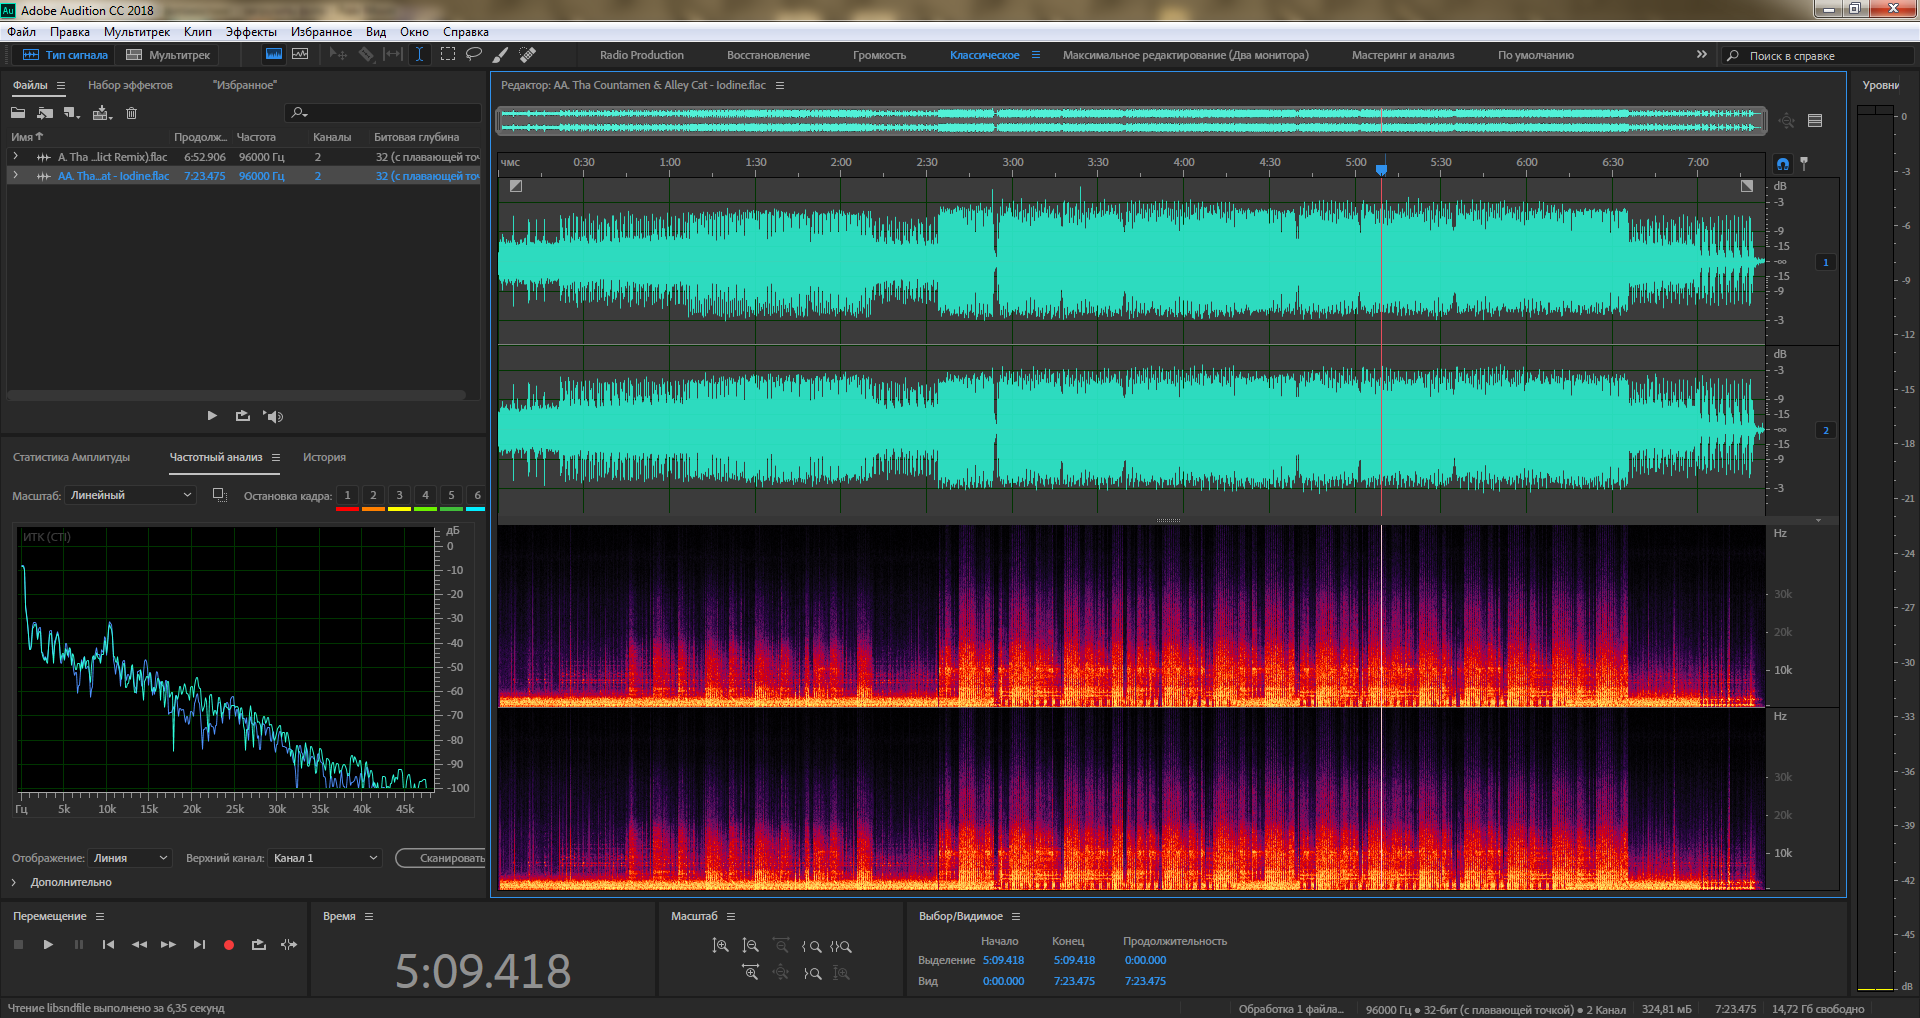Toggle loop playback in transport panel

[258, 945]
